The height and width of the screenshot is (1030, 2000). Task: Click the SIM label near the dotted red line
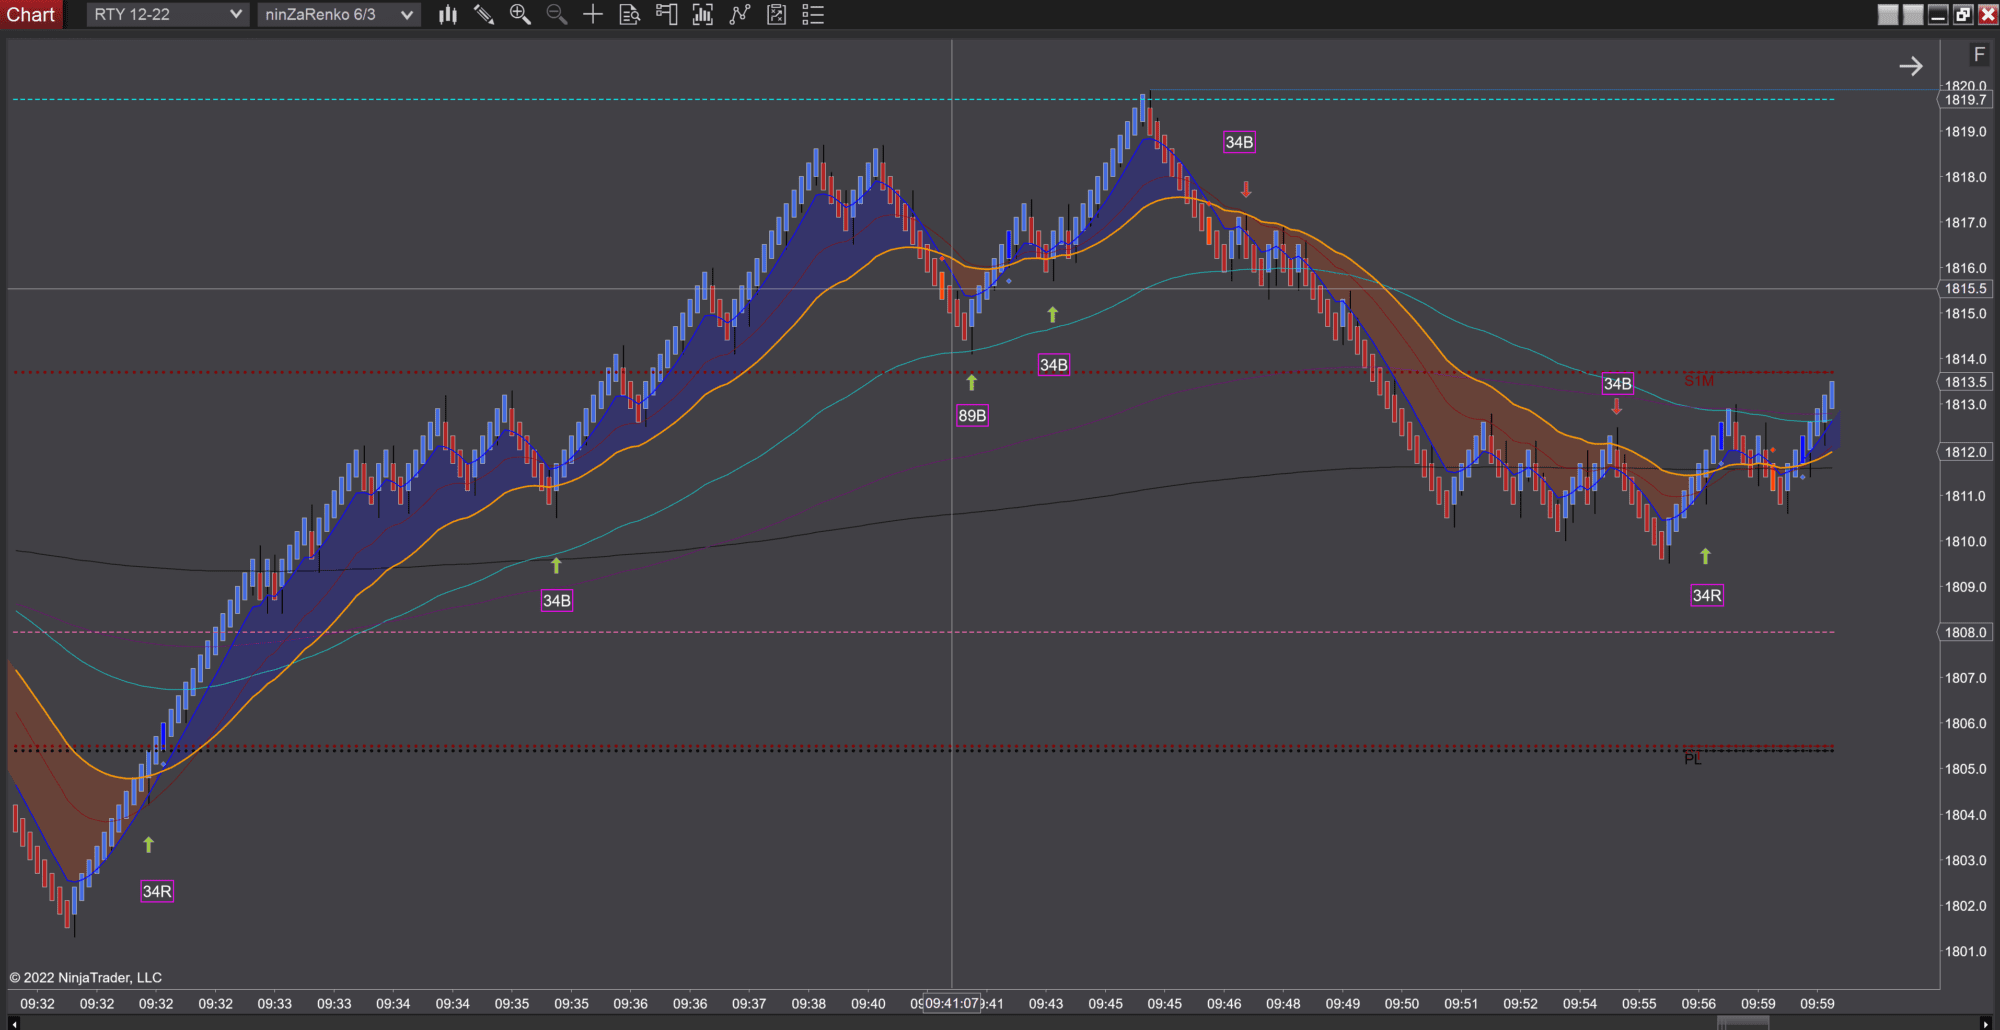1698,380
